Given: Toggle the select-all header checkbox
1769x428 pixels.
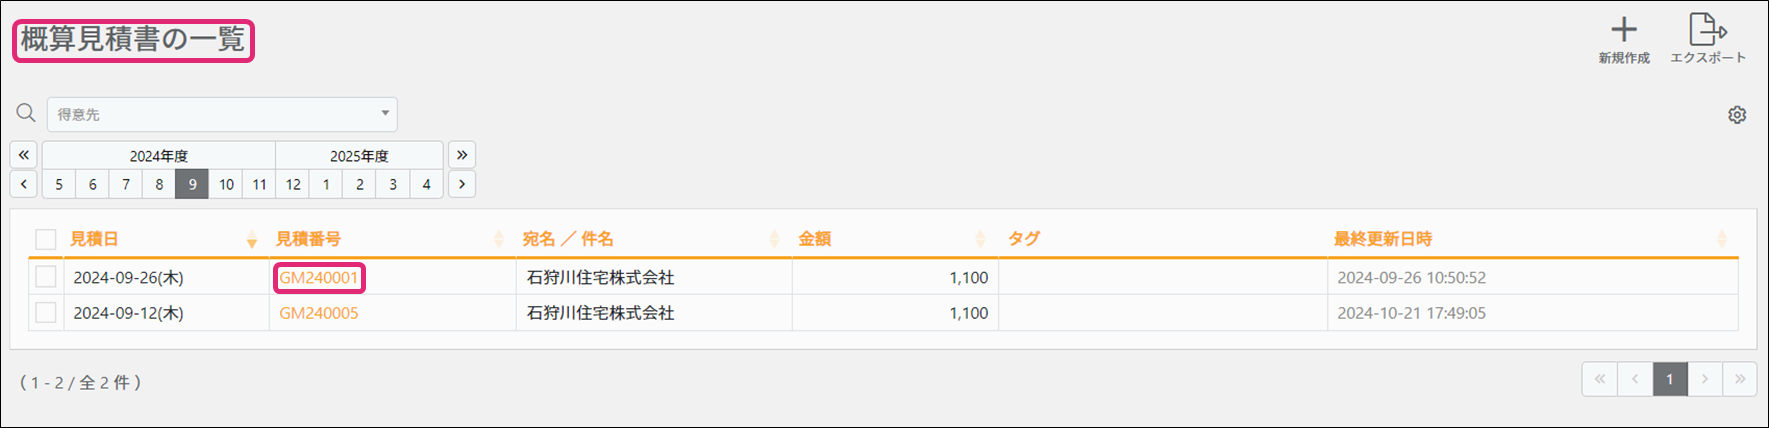Looking at the screenshot, I should point(46,239).
